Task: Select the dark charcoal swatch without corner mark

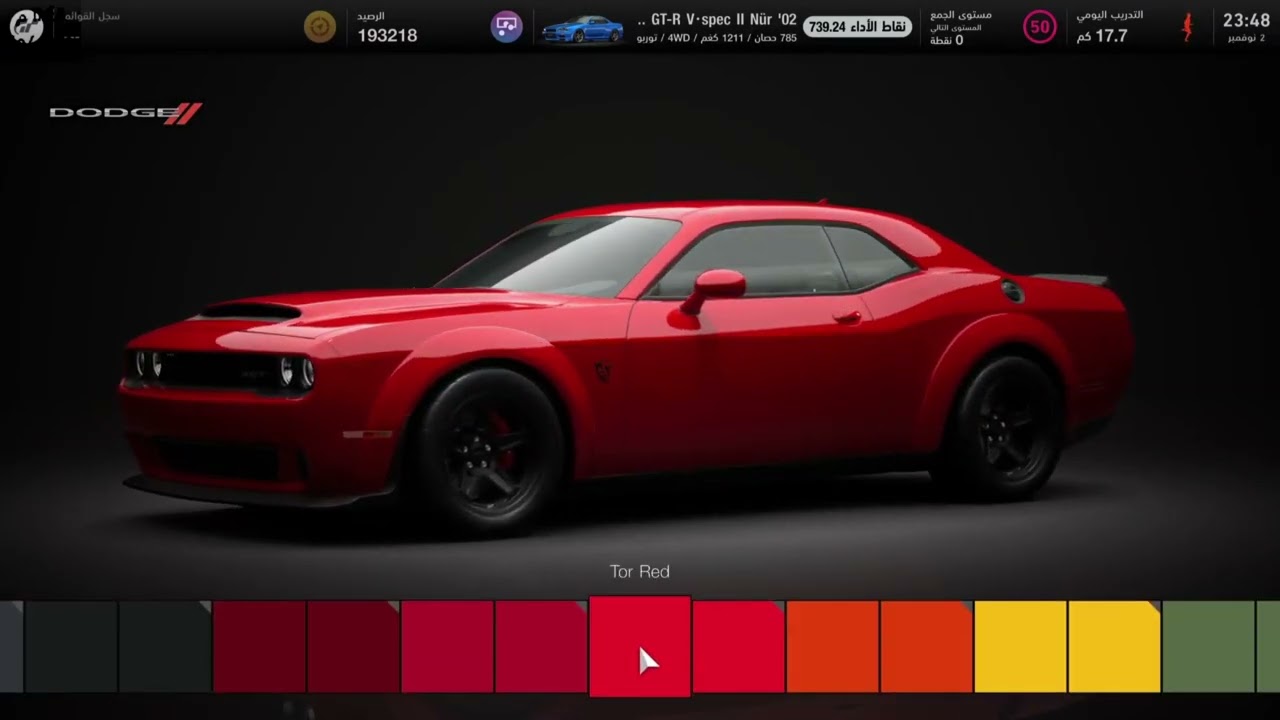Action: [70, 646]
